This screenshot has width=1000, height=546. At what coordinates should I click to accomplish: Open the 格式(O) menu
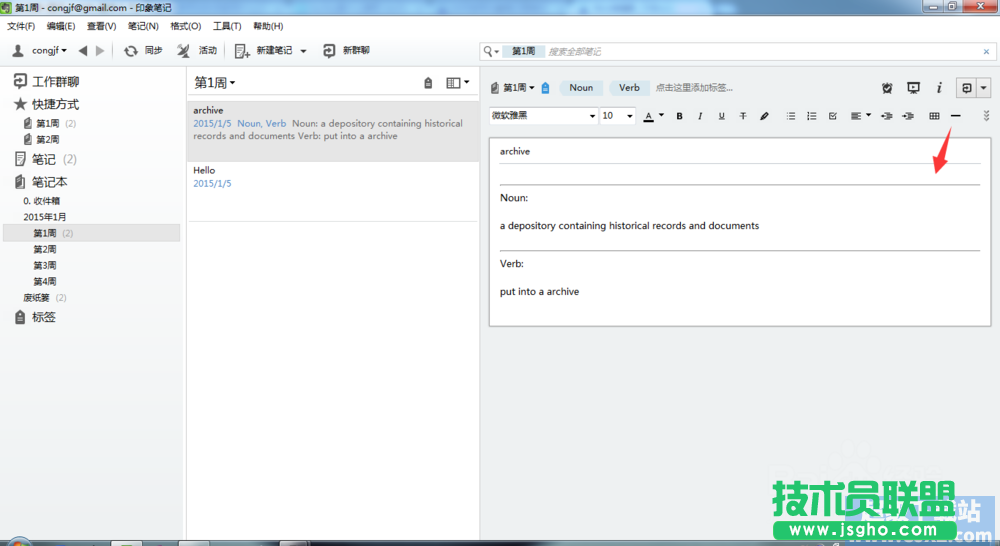click(x=185, y=26)
